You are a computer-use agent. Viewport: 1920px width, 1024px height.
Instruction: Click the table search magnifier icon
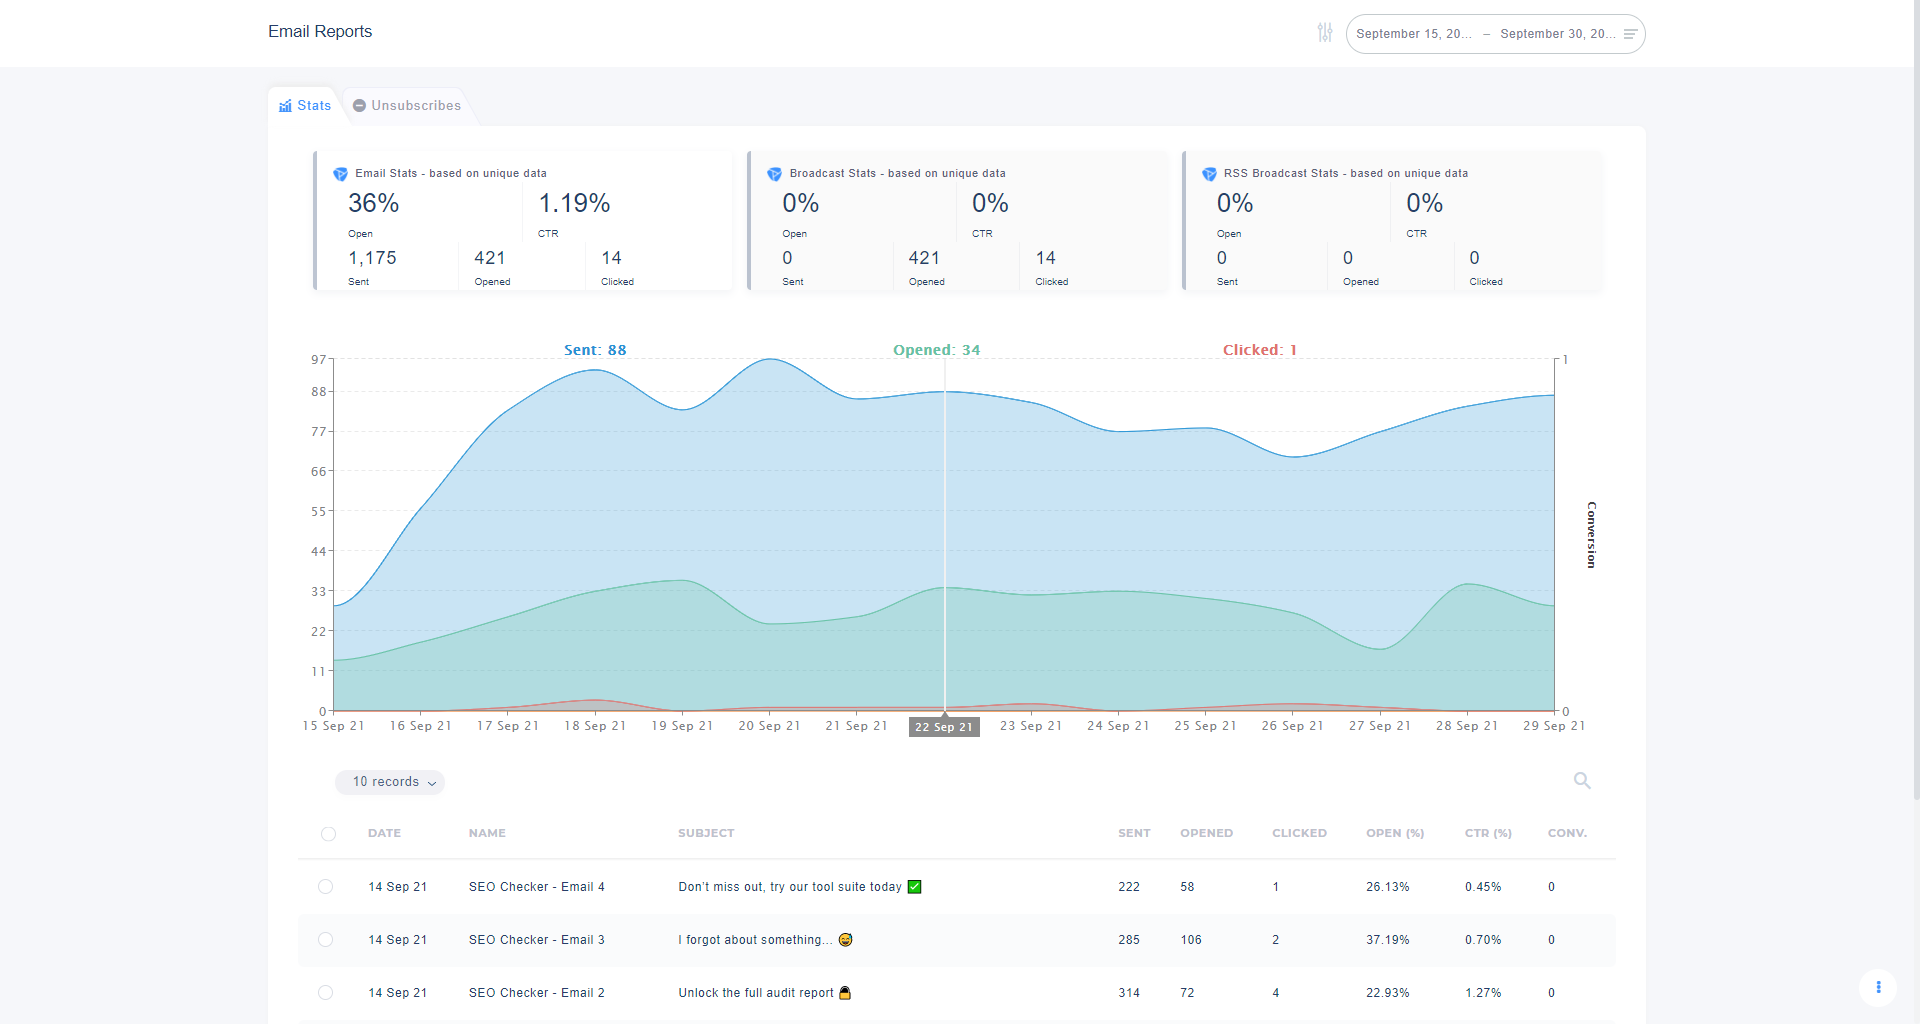pyautogui.click(x=1582, y=780)
